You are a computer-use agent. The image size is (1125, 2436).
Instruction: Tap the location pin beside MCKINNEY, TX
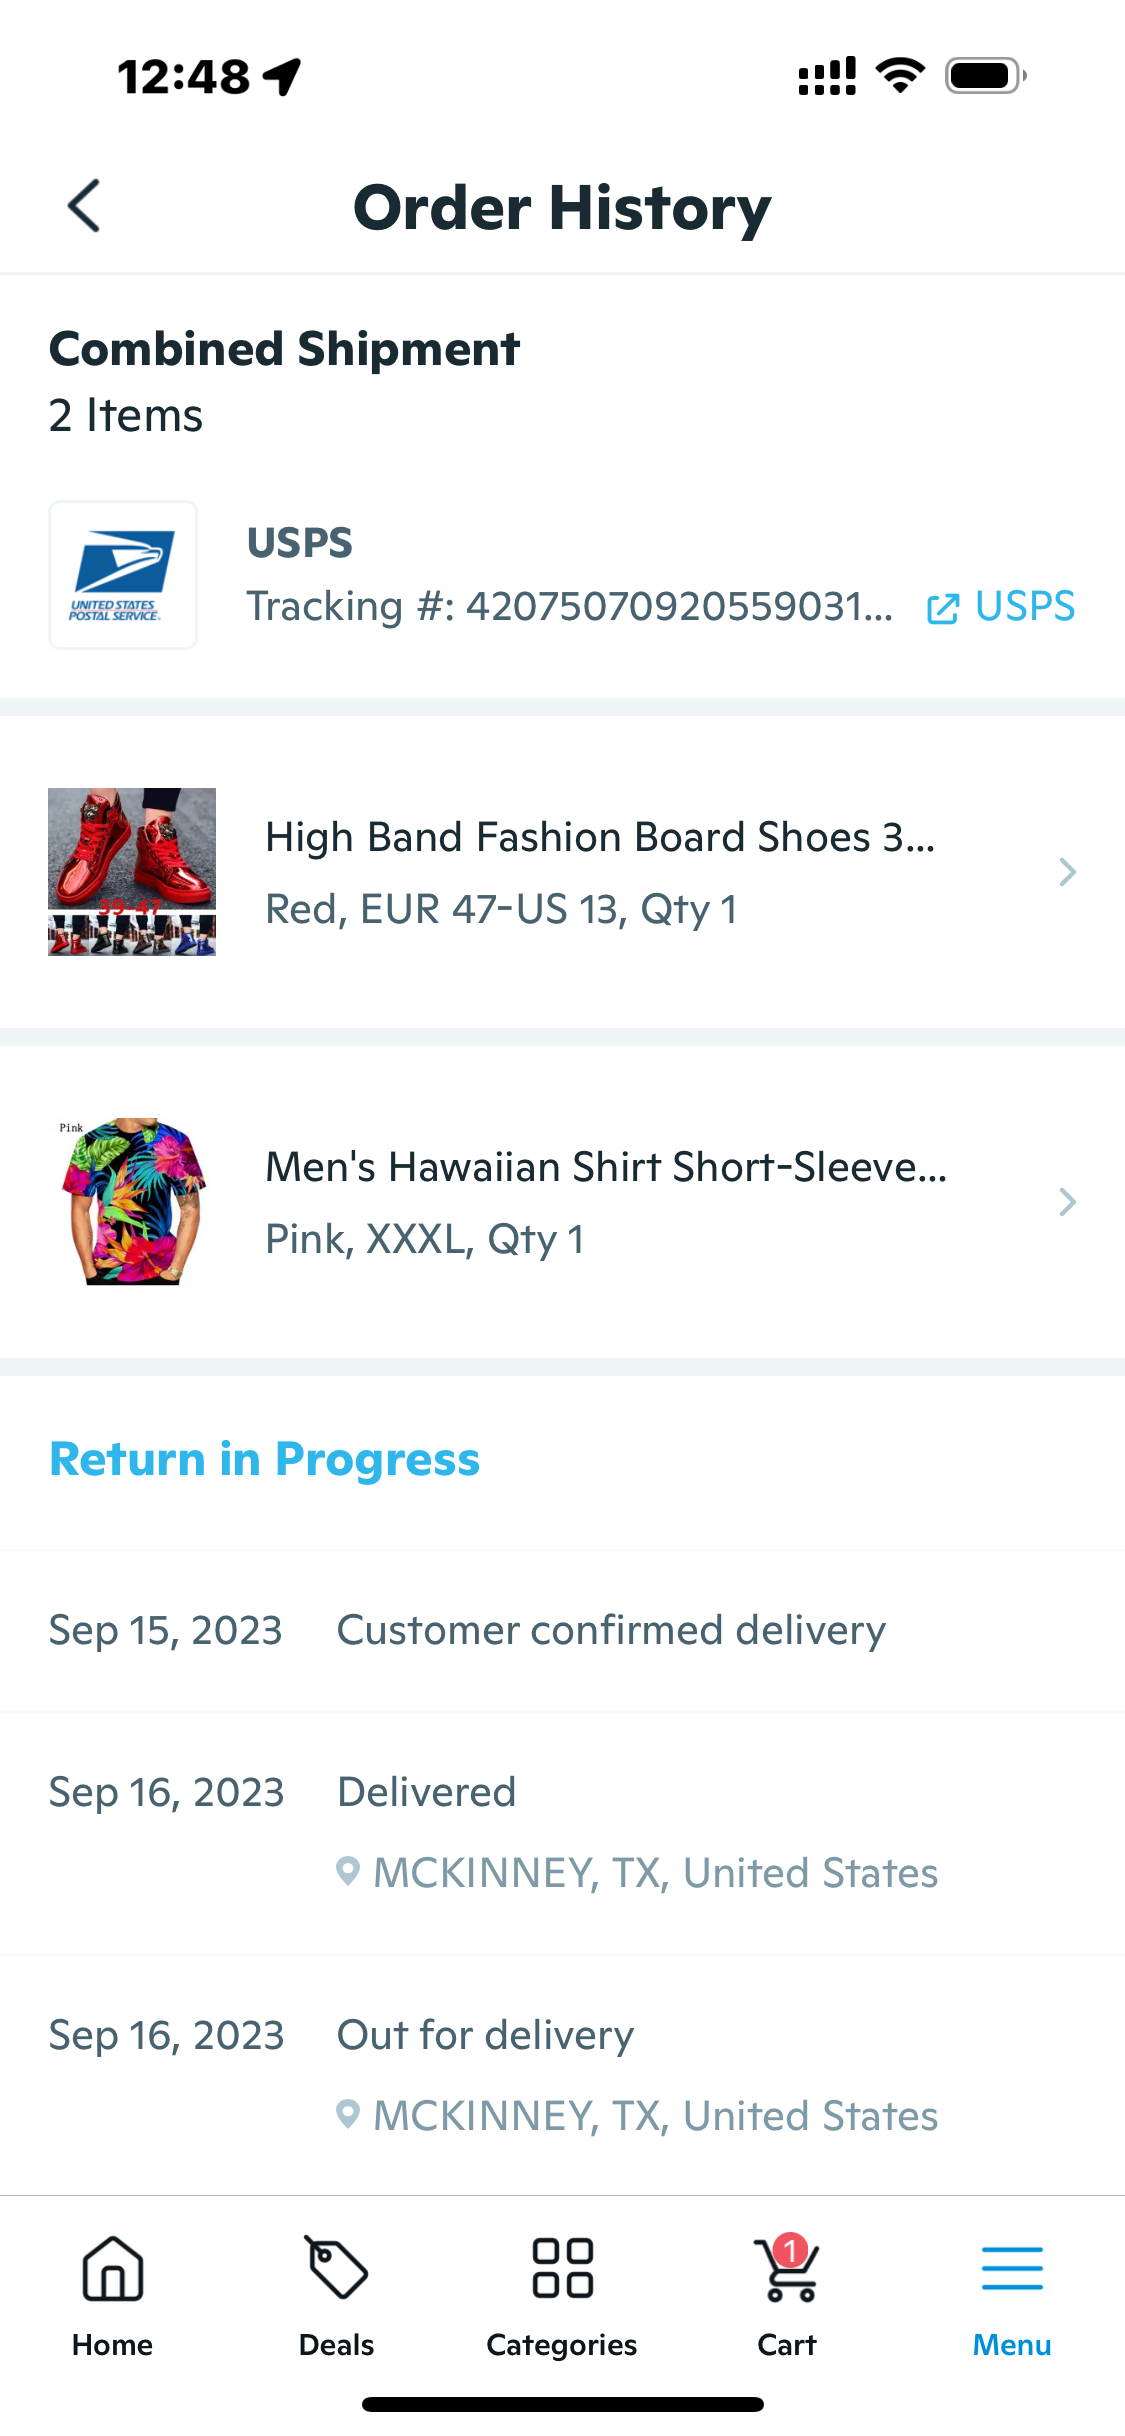349,1872
